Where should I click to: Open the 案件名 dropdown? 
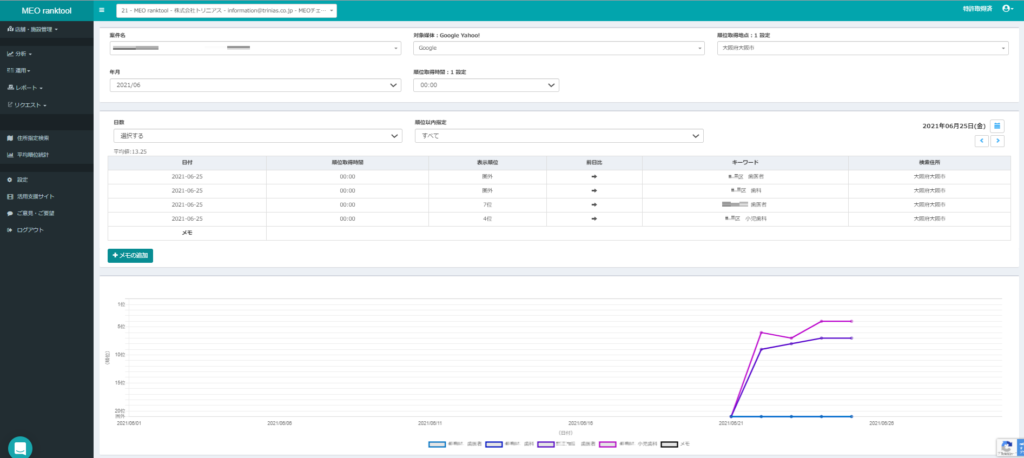click(x=255, y=48)
